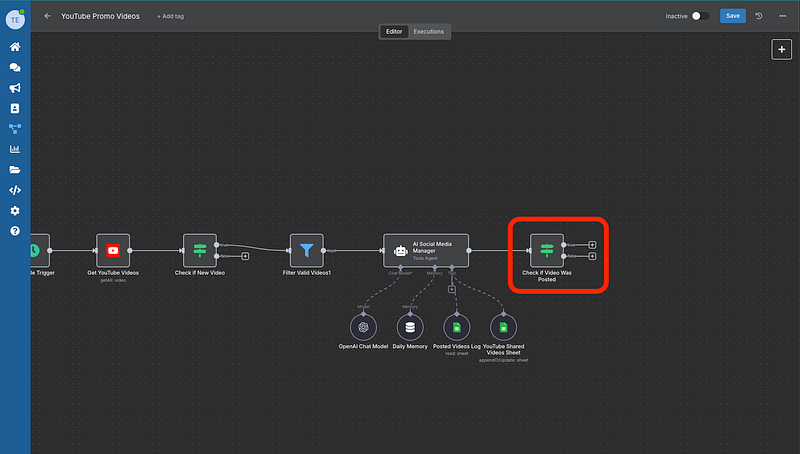Screen dimensions: 800x454
Task: Select the Check if Video Was Posted node
Action: pos(546,251)
